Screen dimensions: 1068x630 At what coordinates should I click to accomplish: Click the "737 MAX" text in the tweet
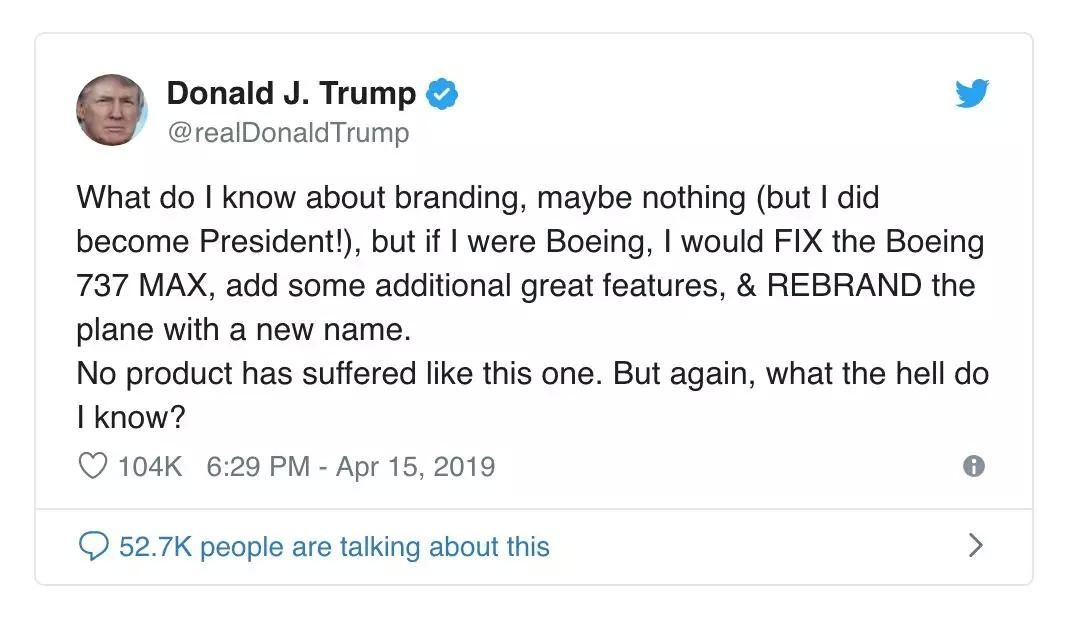[x=145, y=285]
